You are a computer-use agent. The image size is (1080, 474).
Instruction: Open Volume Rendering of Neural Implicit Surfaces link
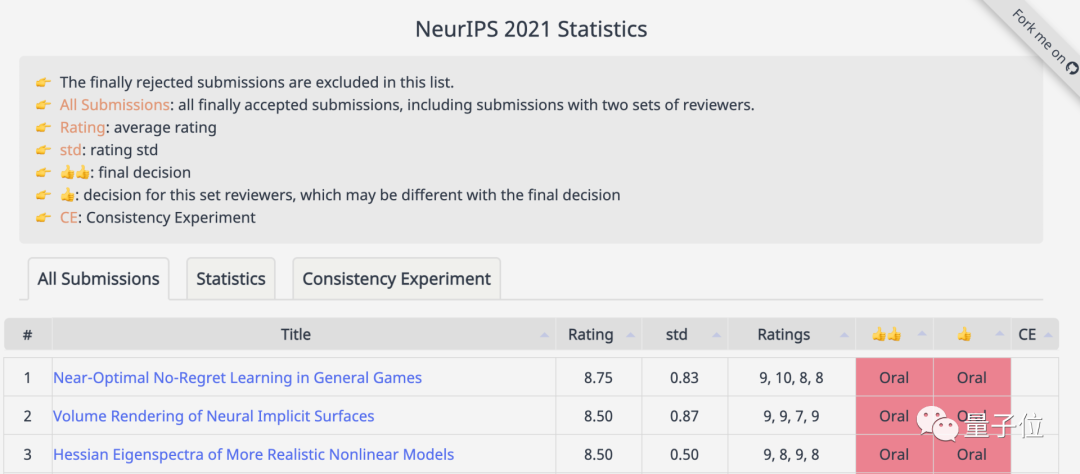pyautogui.click(x=213, y=416)
